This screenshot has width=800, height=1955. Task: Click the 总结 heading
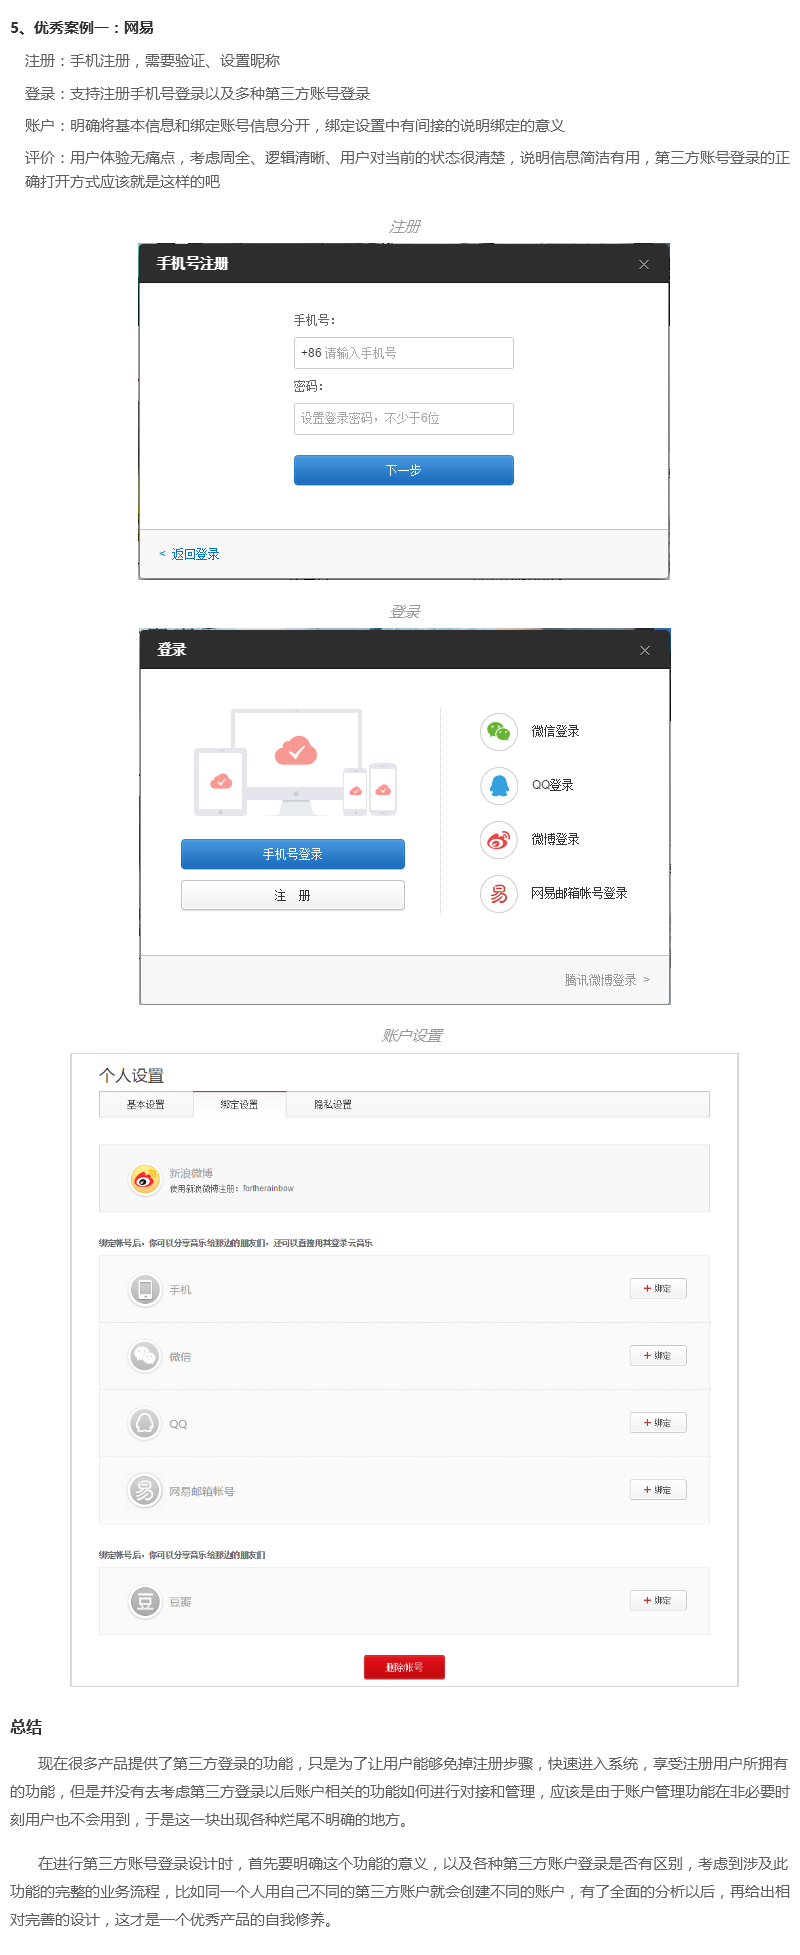(26, 1727)
